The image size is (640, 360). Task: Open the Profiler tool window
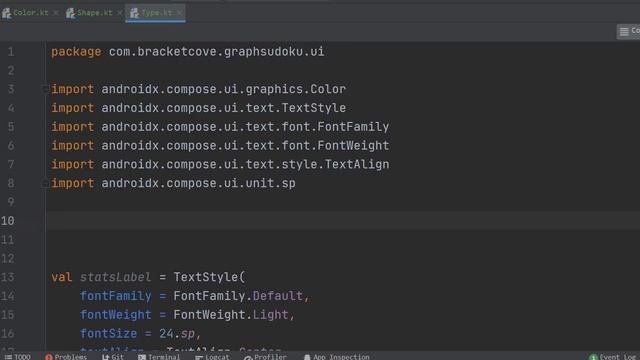pyautogui.click(x=265, y=357)
